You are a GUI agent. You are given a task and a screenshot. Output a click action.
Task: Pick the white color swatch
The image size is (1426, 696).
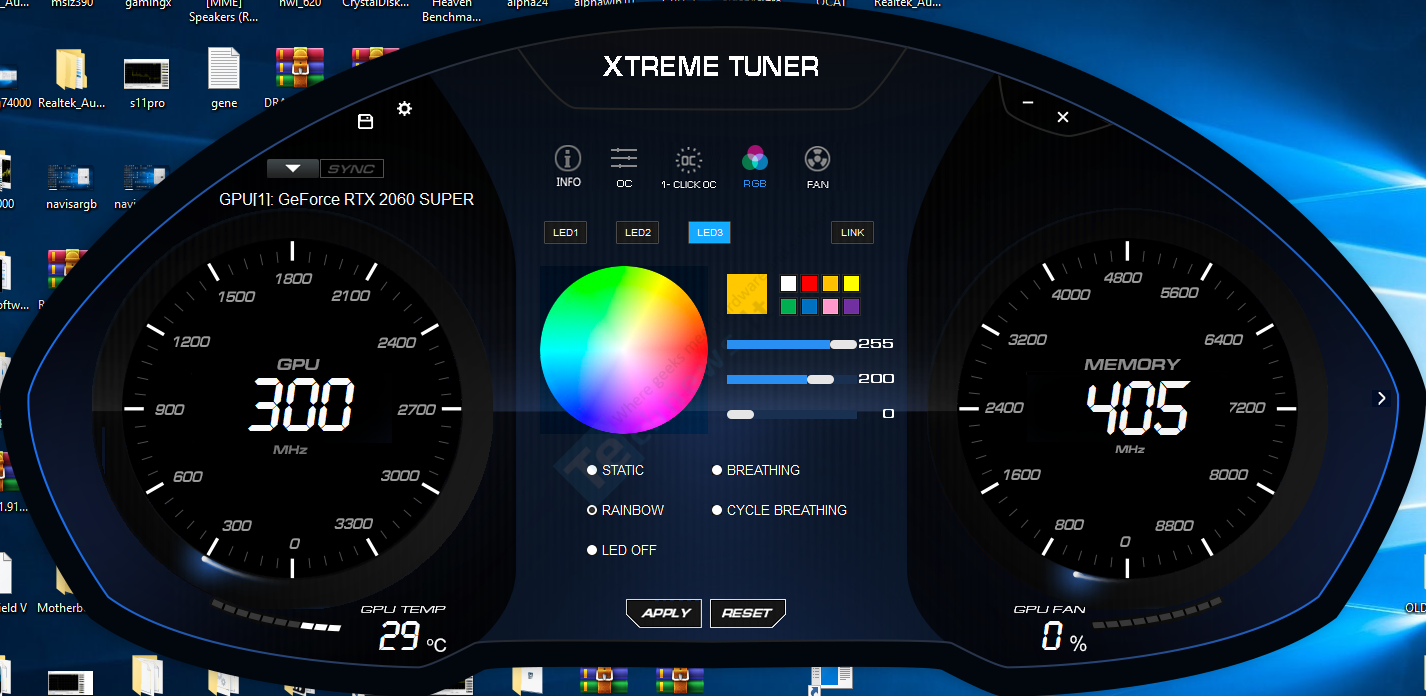tap(789, 283)
